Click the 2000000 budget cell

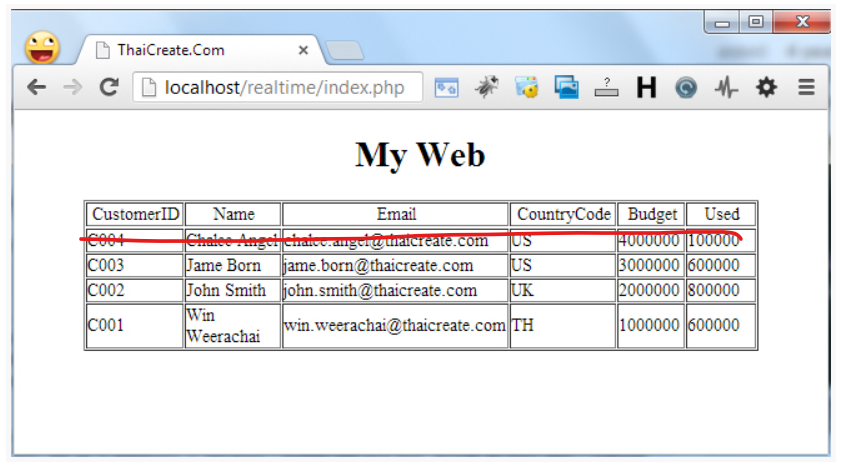click(x=651, y=291)
